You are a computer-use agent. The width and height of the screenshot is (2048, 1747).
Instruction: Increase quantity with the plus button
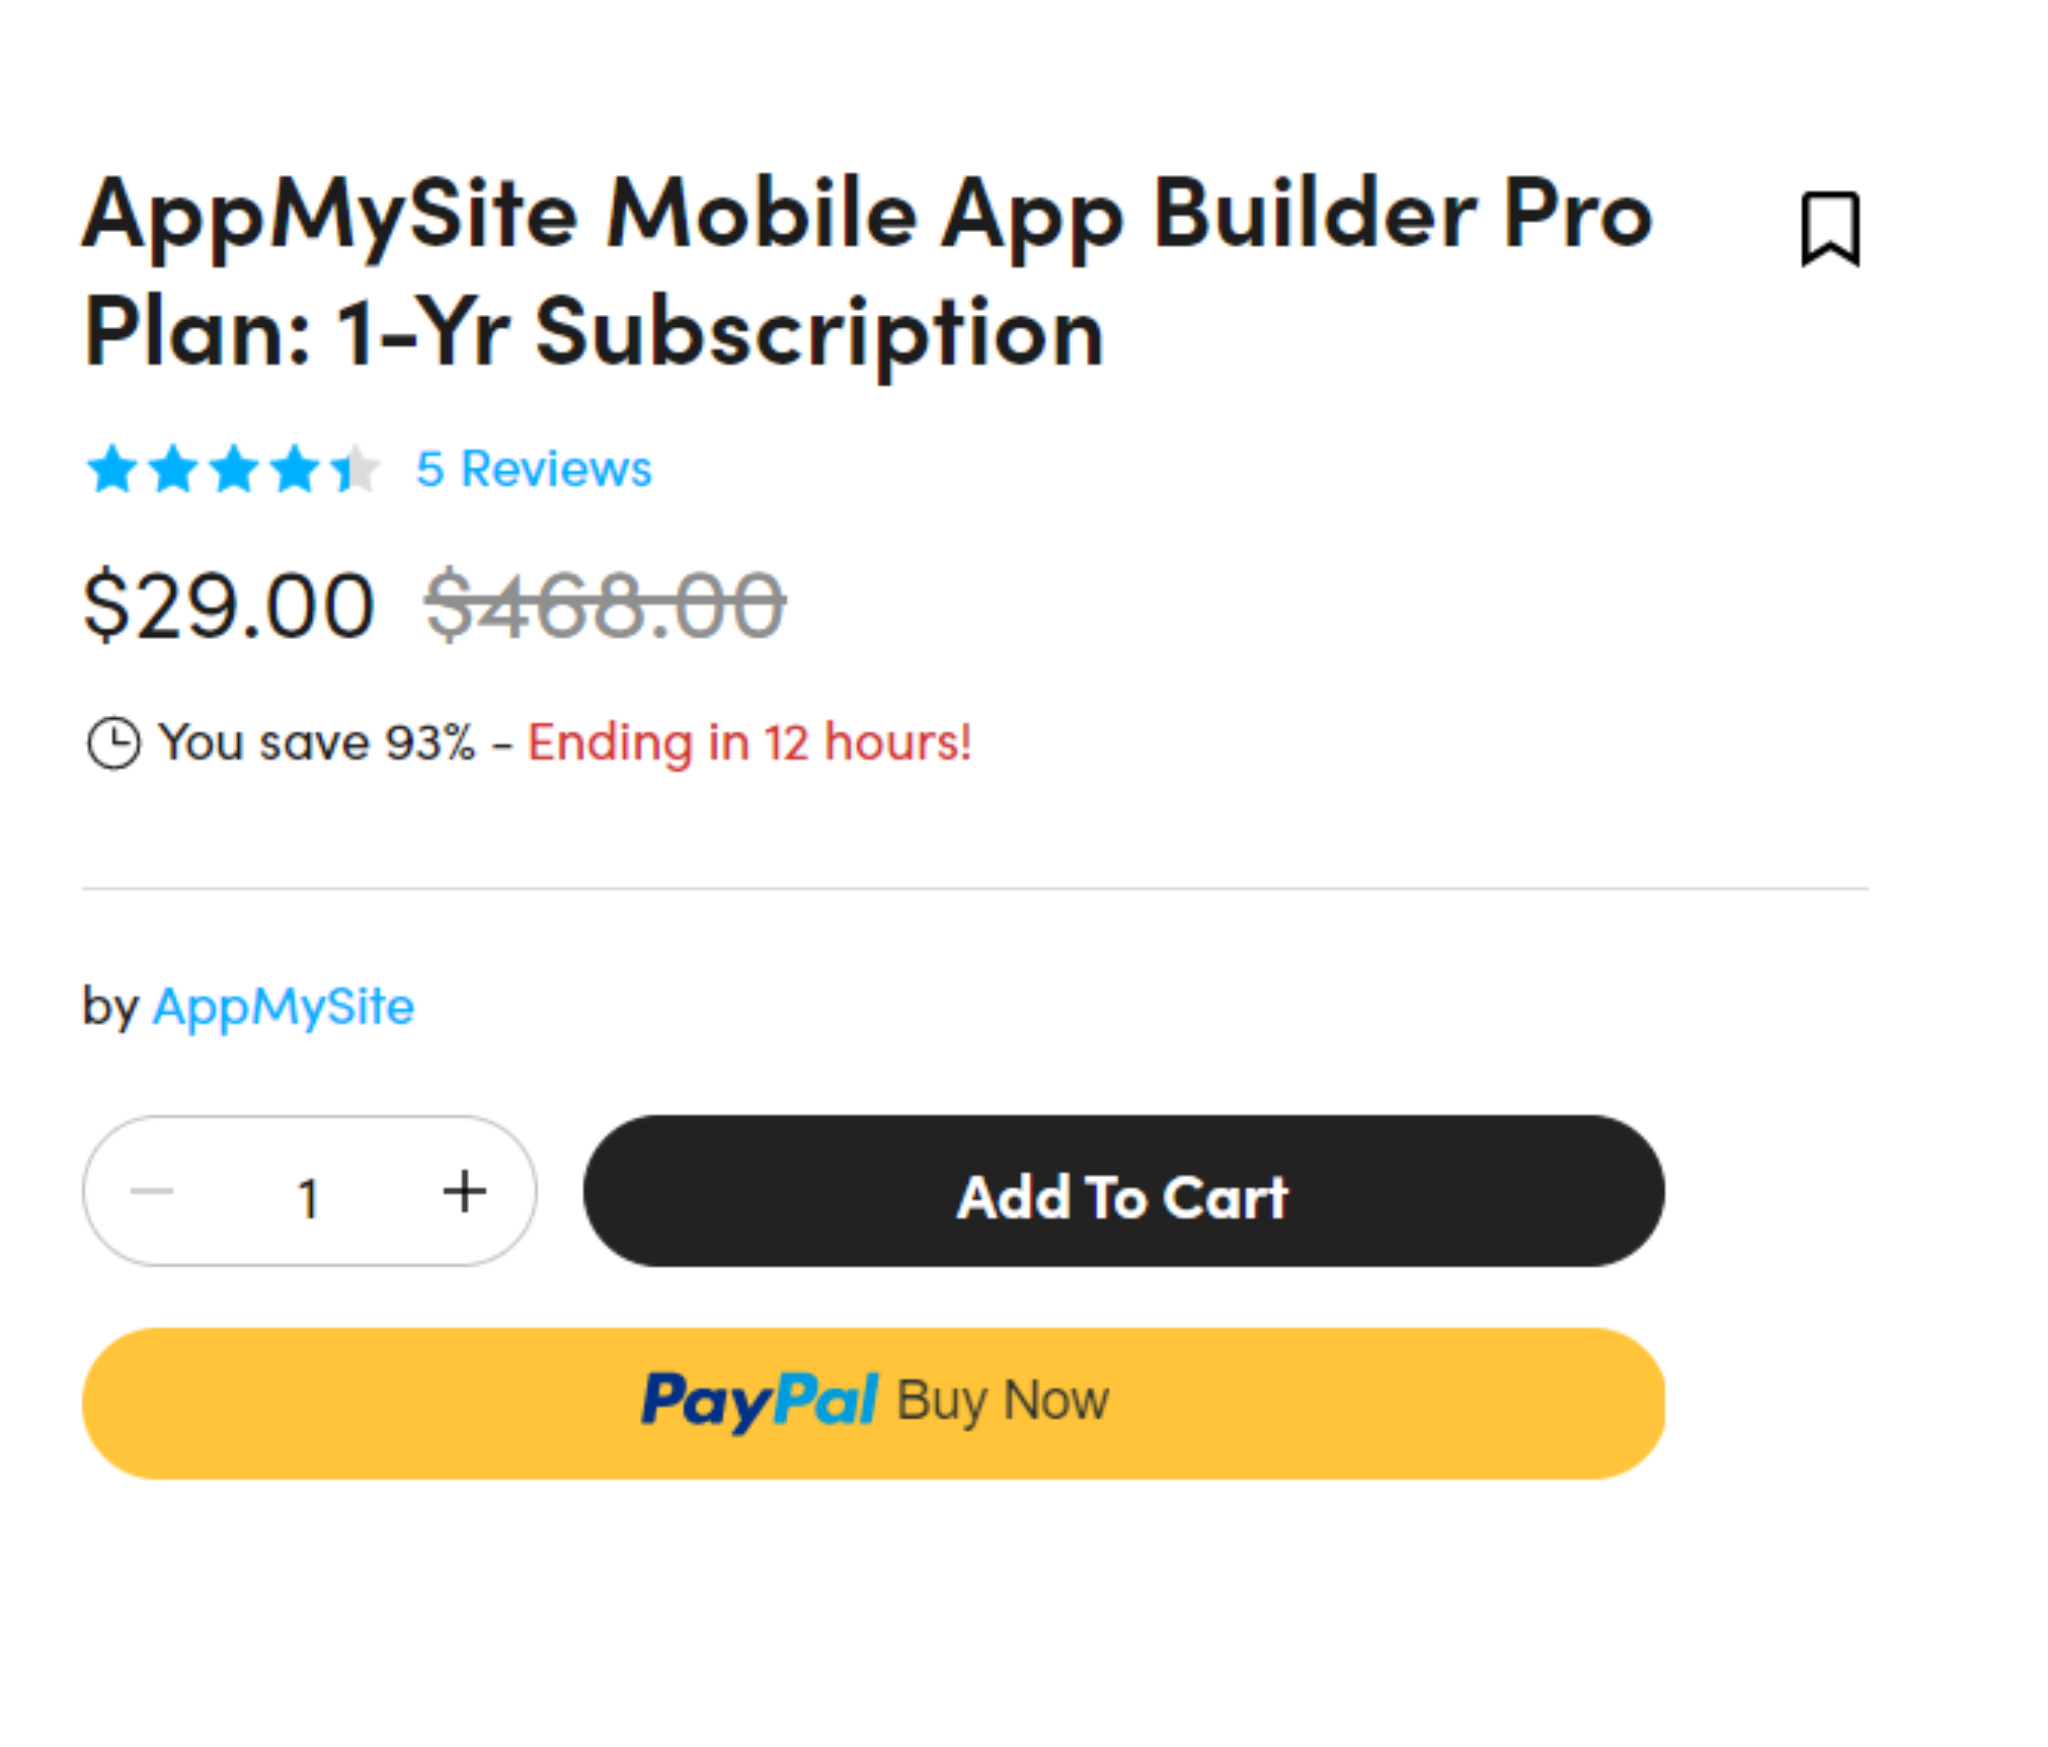pos(464,1190)
